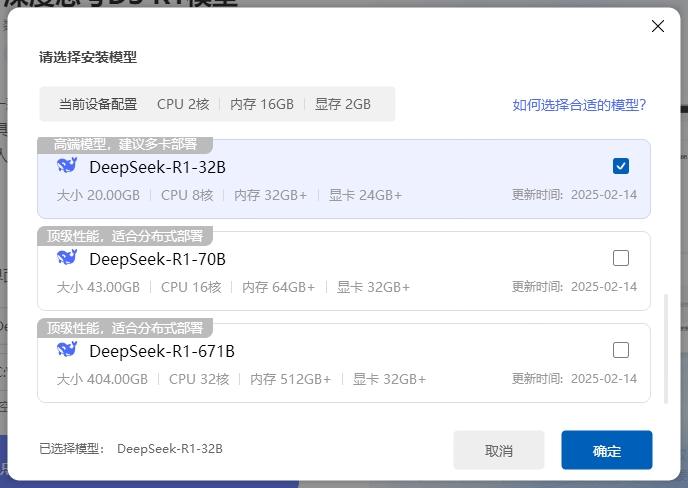
Task: Open the 如何选择合适的模型? link
Action: (x=579, y=105)
